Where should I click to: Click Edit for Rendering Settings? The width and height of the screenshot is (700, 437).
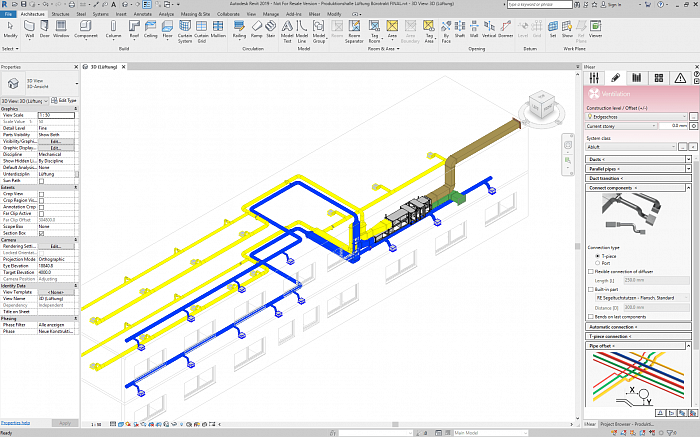[x=56, y=246]
